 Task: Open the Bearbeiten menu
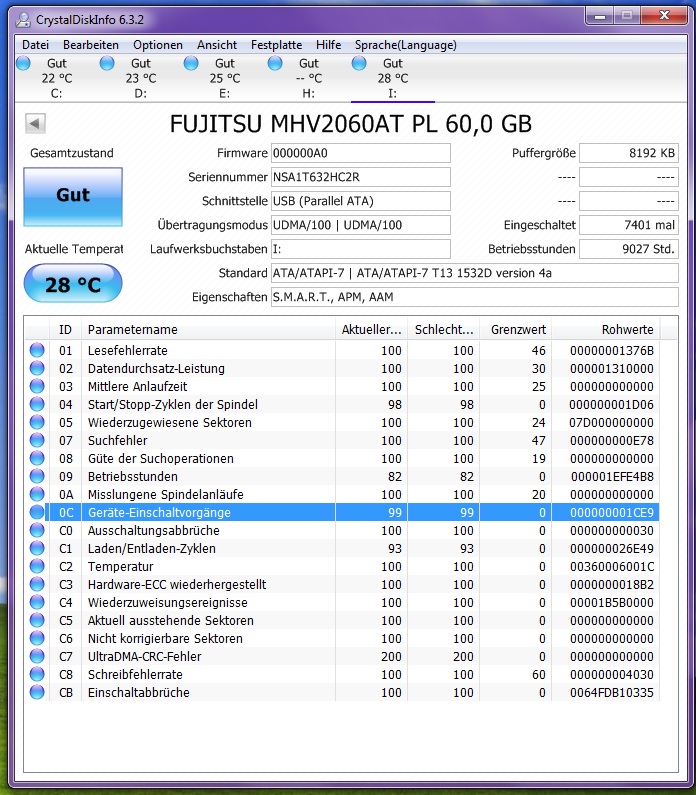pos(91,45)
